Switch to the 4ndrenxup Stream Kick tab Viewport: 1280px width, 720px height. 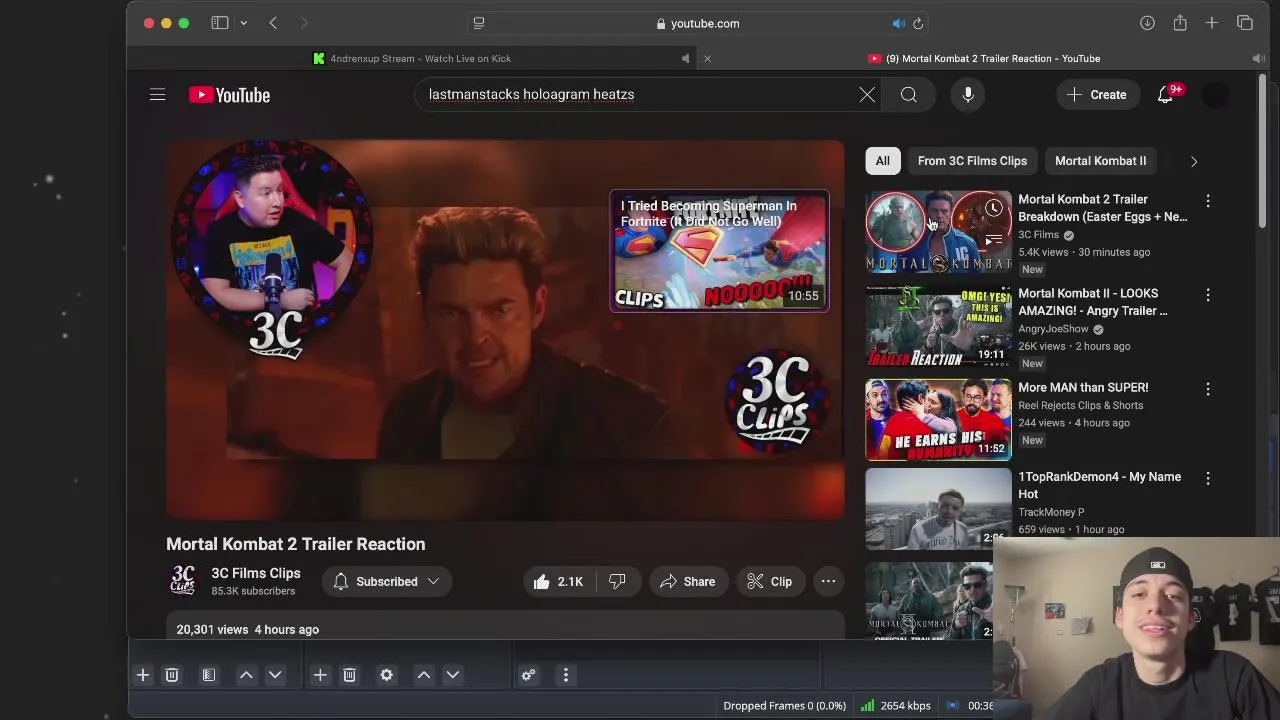pos(412,59)
